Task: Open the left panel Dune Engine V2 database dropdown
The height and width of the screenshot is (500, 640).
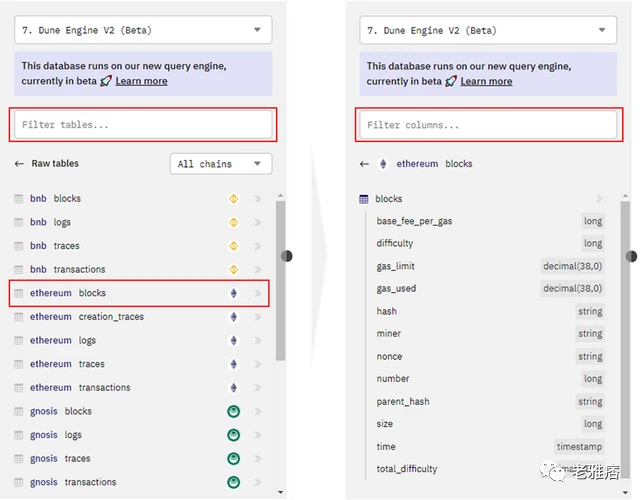Action: point(143,30)
